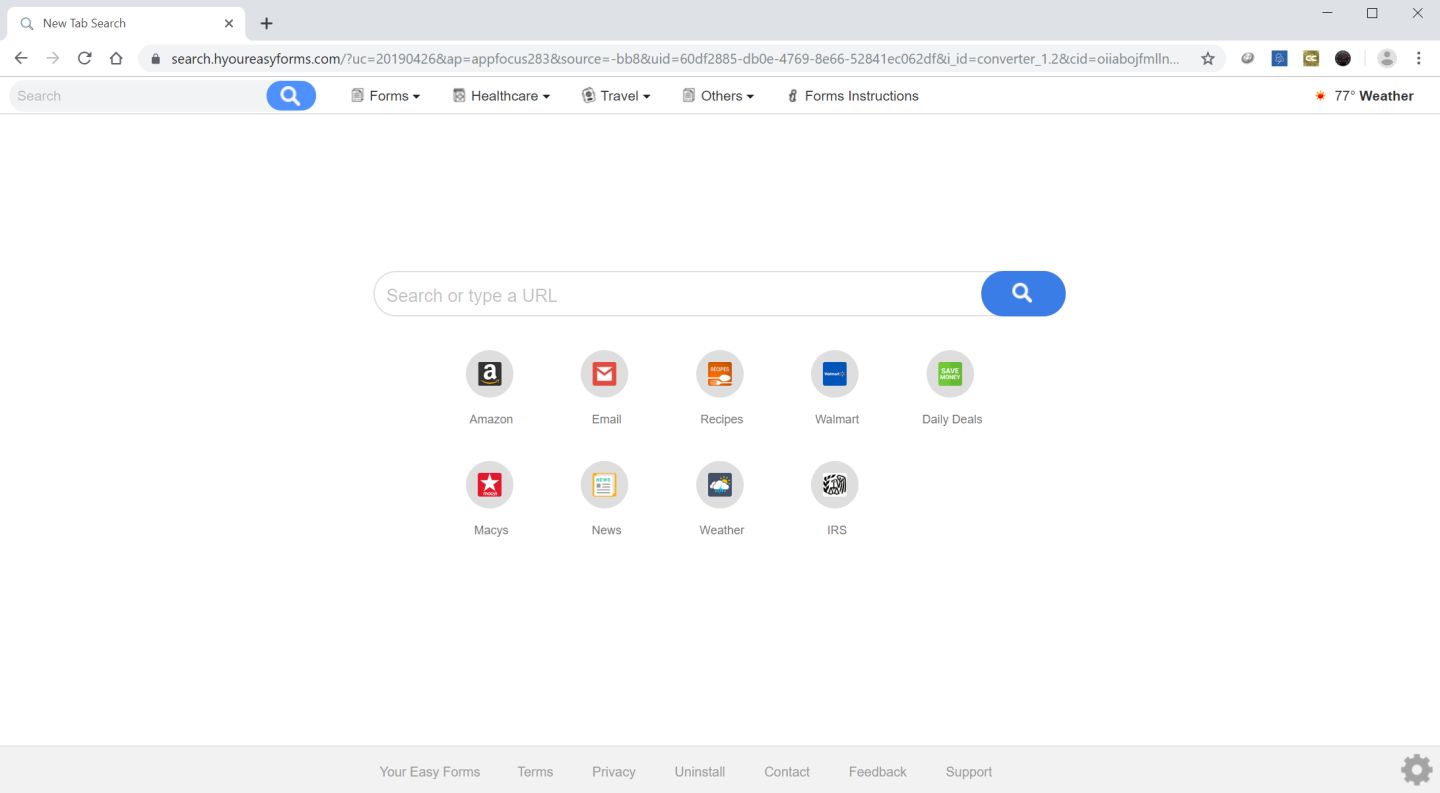Open the IRS shortcut icon
Screen dimensions: 1440x793
835,485
